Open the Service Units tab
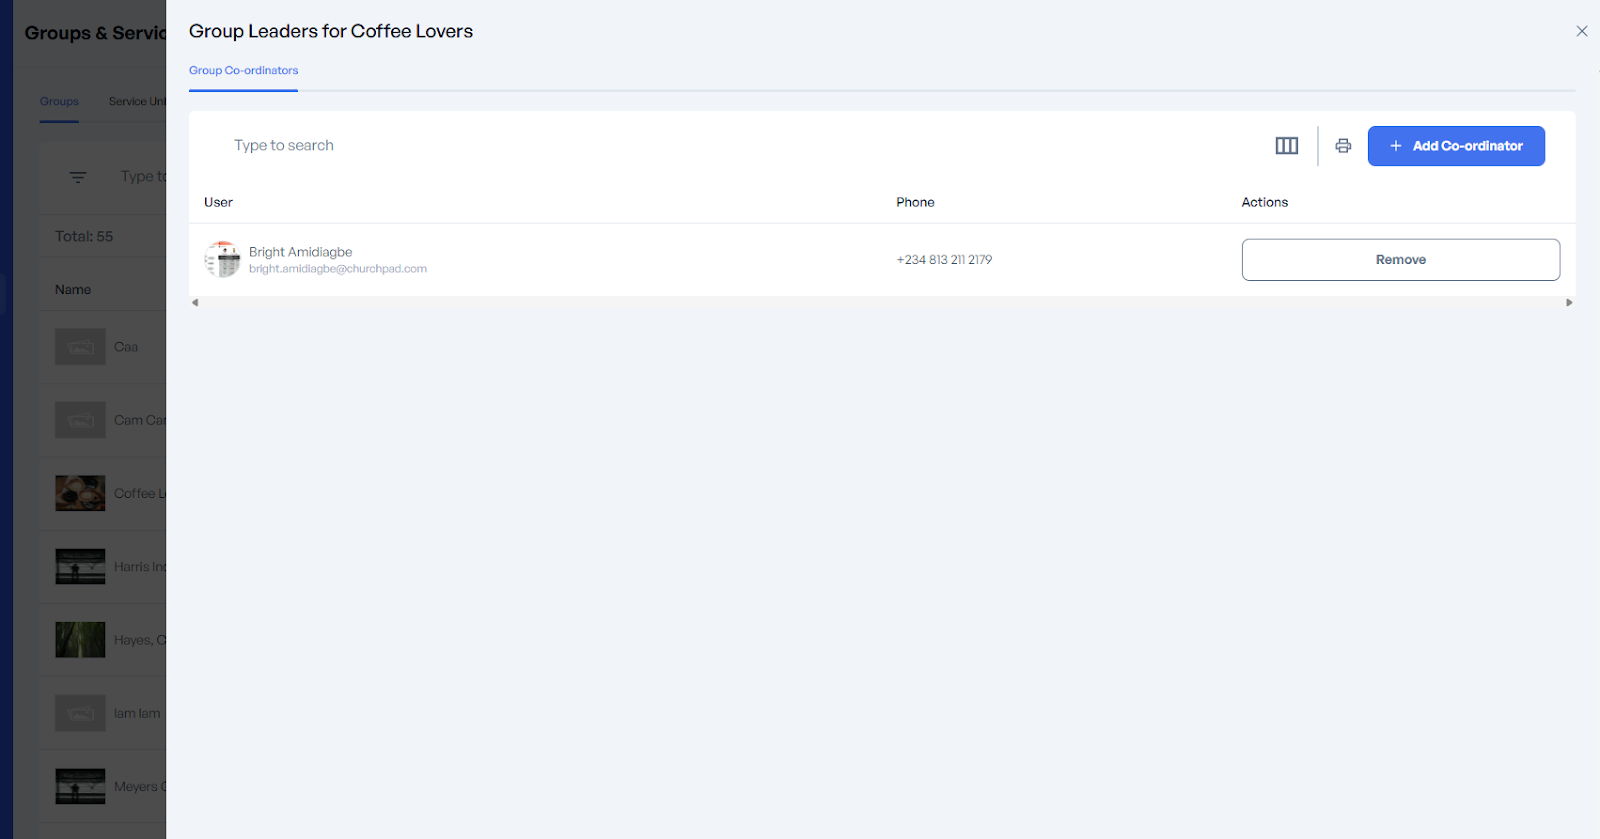Screen dimensions: 1600x839 pos(136,102)
